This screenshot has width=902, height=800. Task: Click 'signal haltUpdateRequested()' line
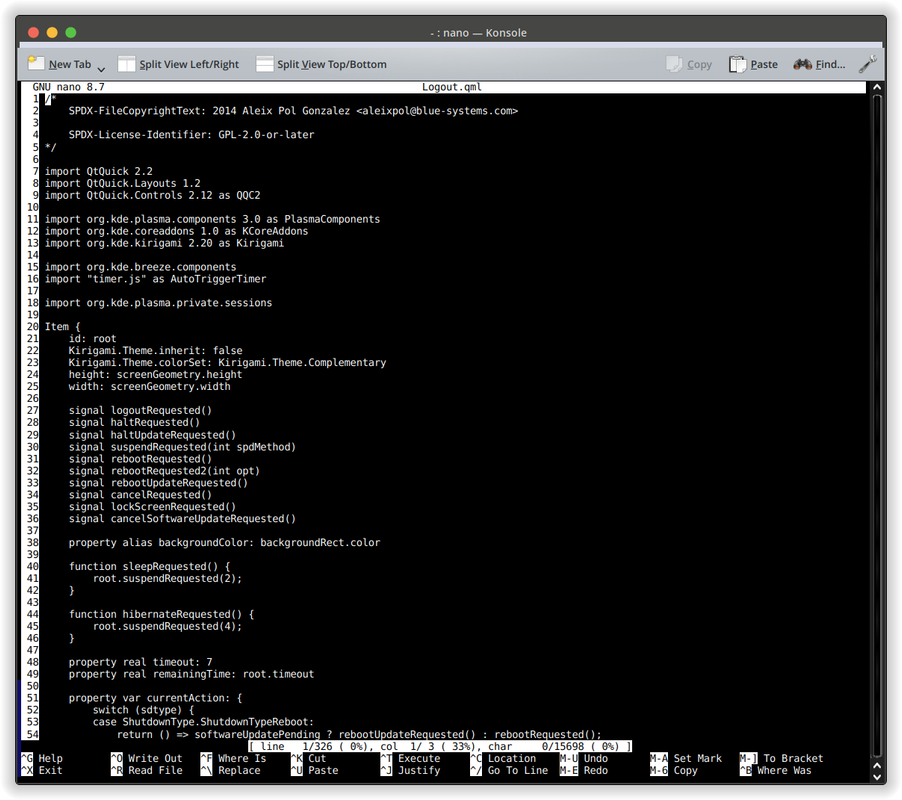152,435
